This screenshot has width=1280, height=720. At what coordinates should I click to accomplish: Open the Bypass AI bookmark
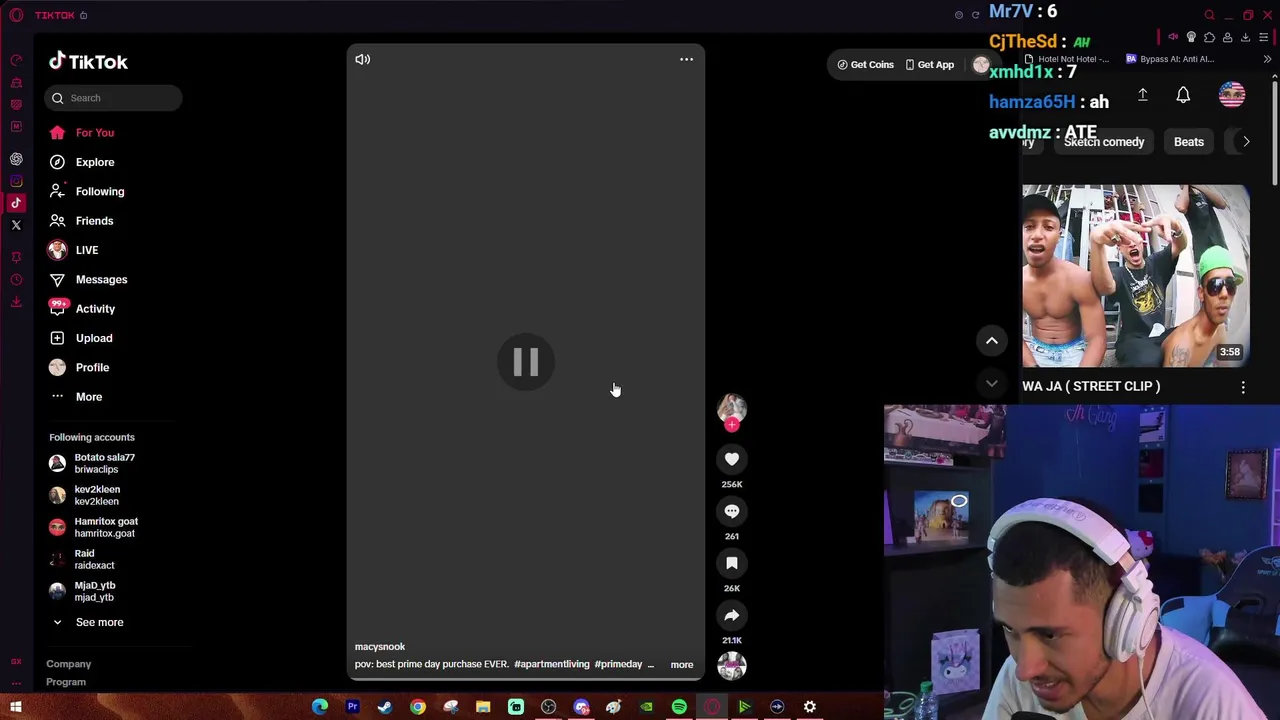[x=1170, y=59]
